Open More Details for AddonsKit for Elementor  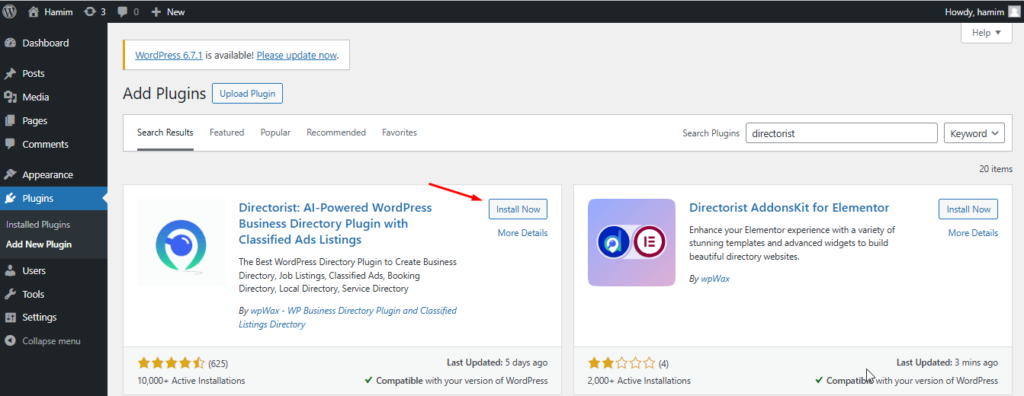point(973,233)
